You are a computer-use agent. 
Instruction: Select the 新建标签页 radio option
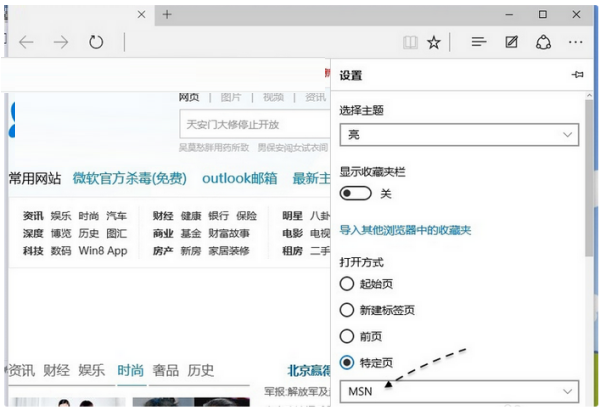[x=348, y=310]
